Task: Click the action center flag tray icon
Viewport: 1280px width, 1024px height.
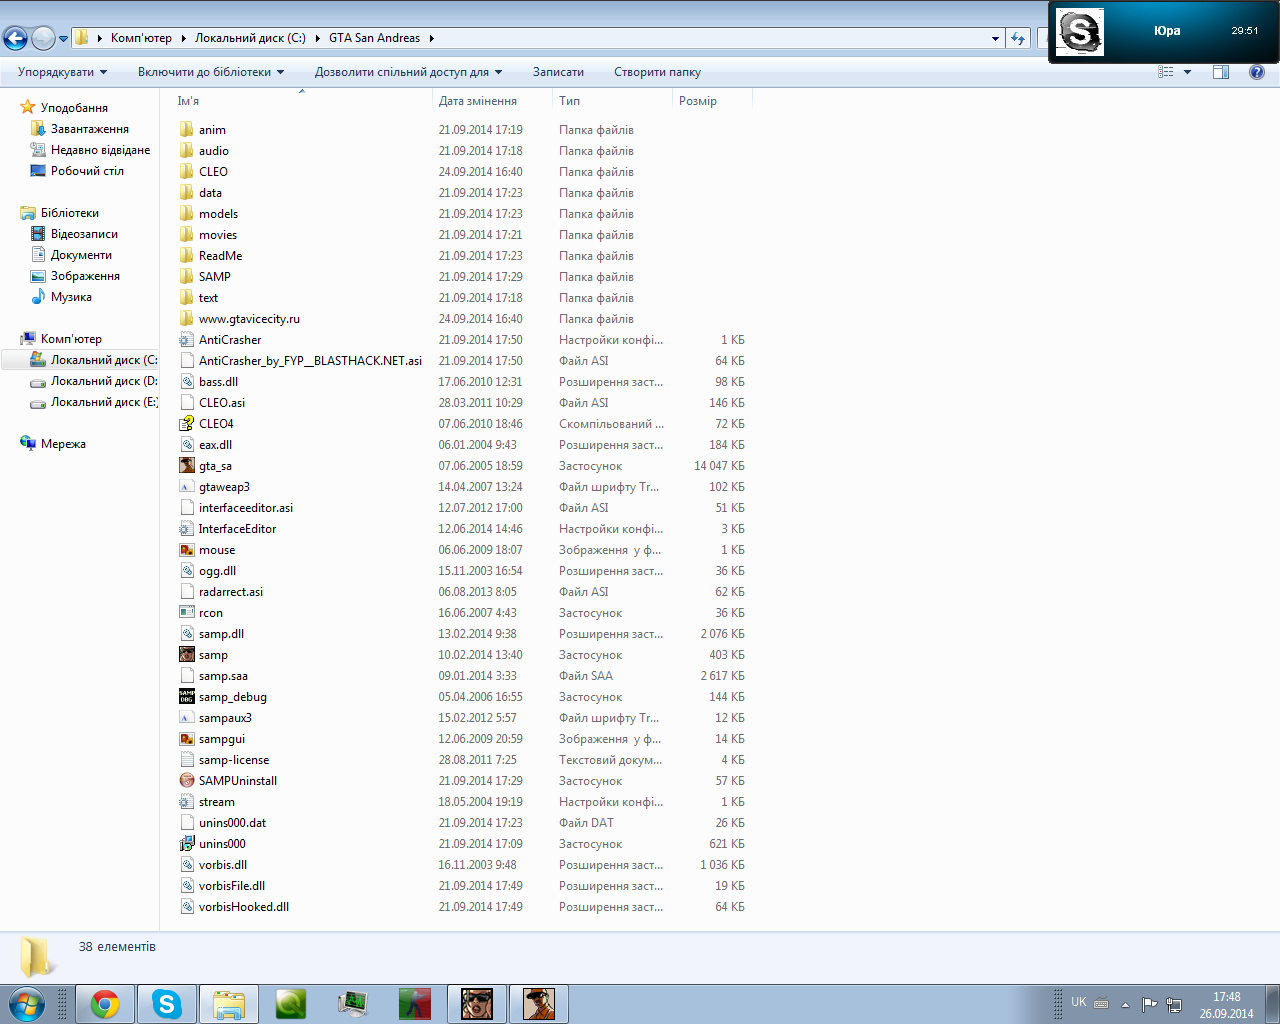Action: coord(1150,1004)
